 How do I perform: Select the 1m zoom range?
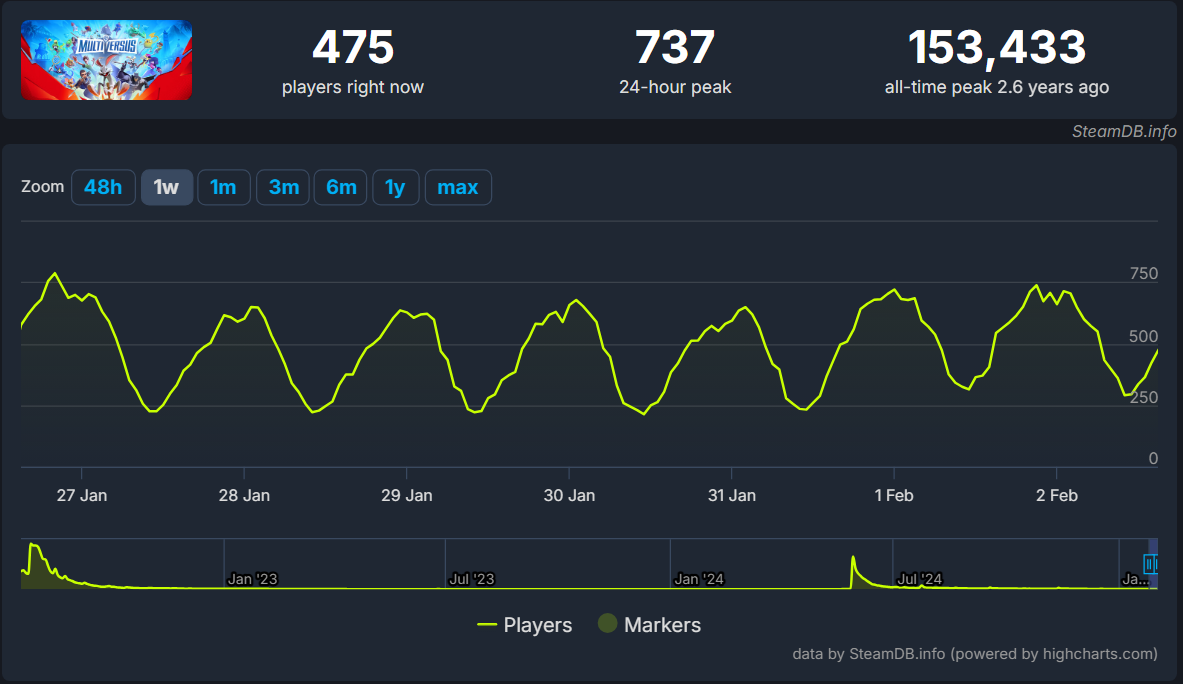coord(223,187)
